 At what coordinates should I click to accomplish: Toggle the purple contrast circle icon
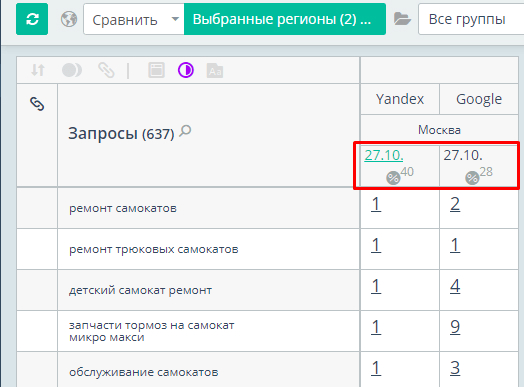click(185, 70)
